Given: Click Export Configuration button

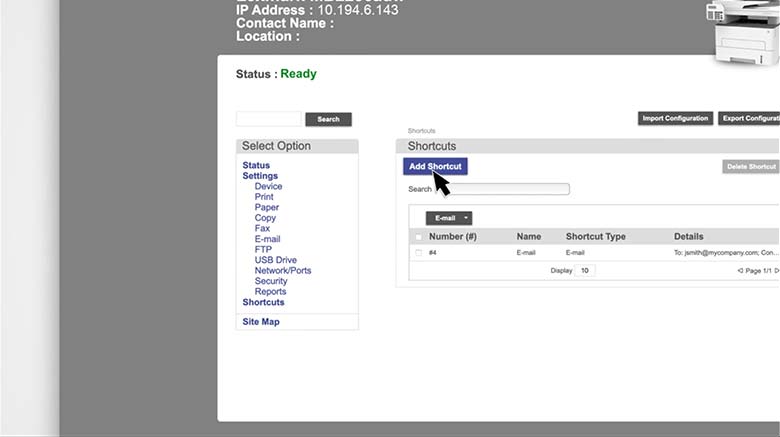Looking at the screenshot, I should point(750,118).
